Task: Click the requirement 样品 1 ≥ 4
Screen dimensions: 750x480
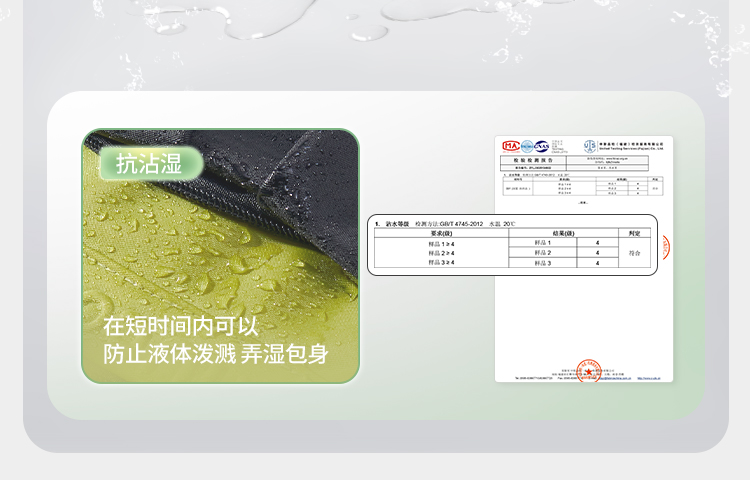Action: click(441, 244)
